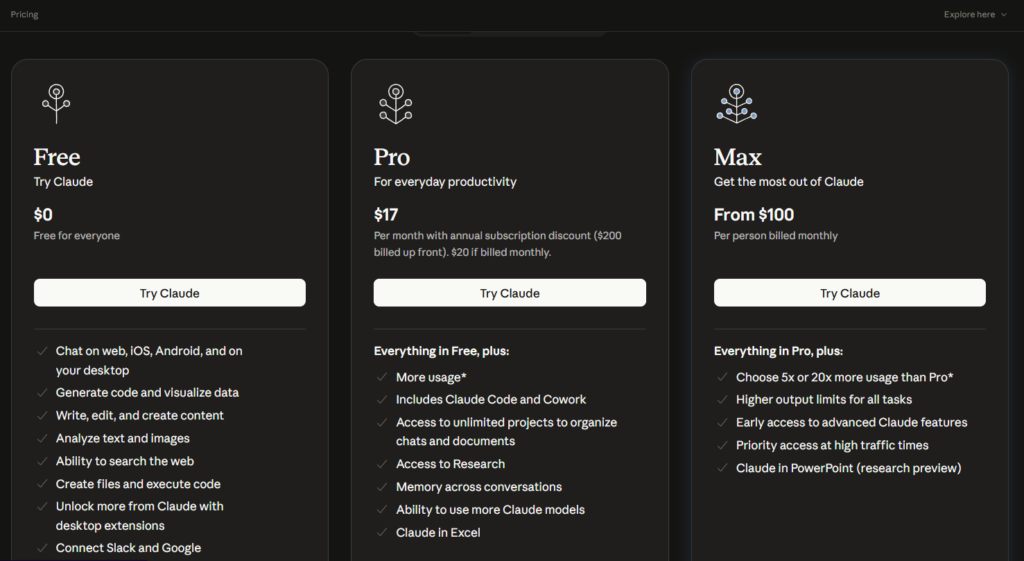Select the Pricing item in top bar

pyautogui.click(x=24, y=15)
